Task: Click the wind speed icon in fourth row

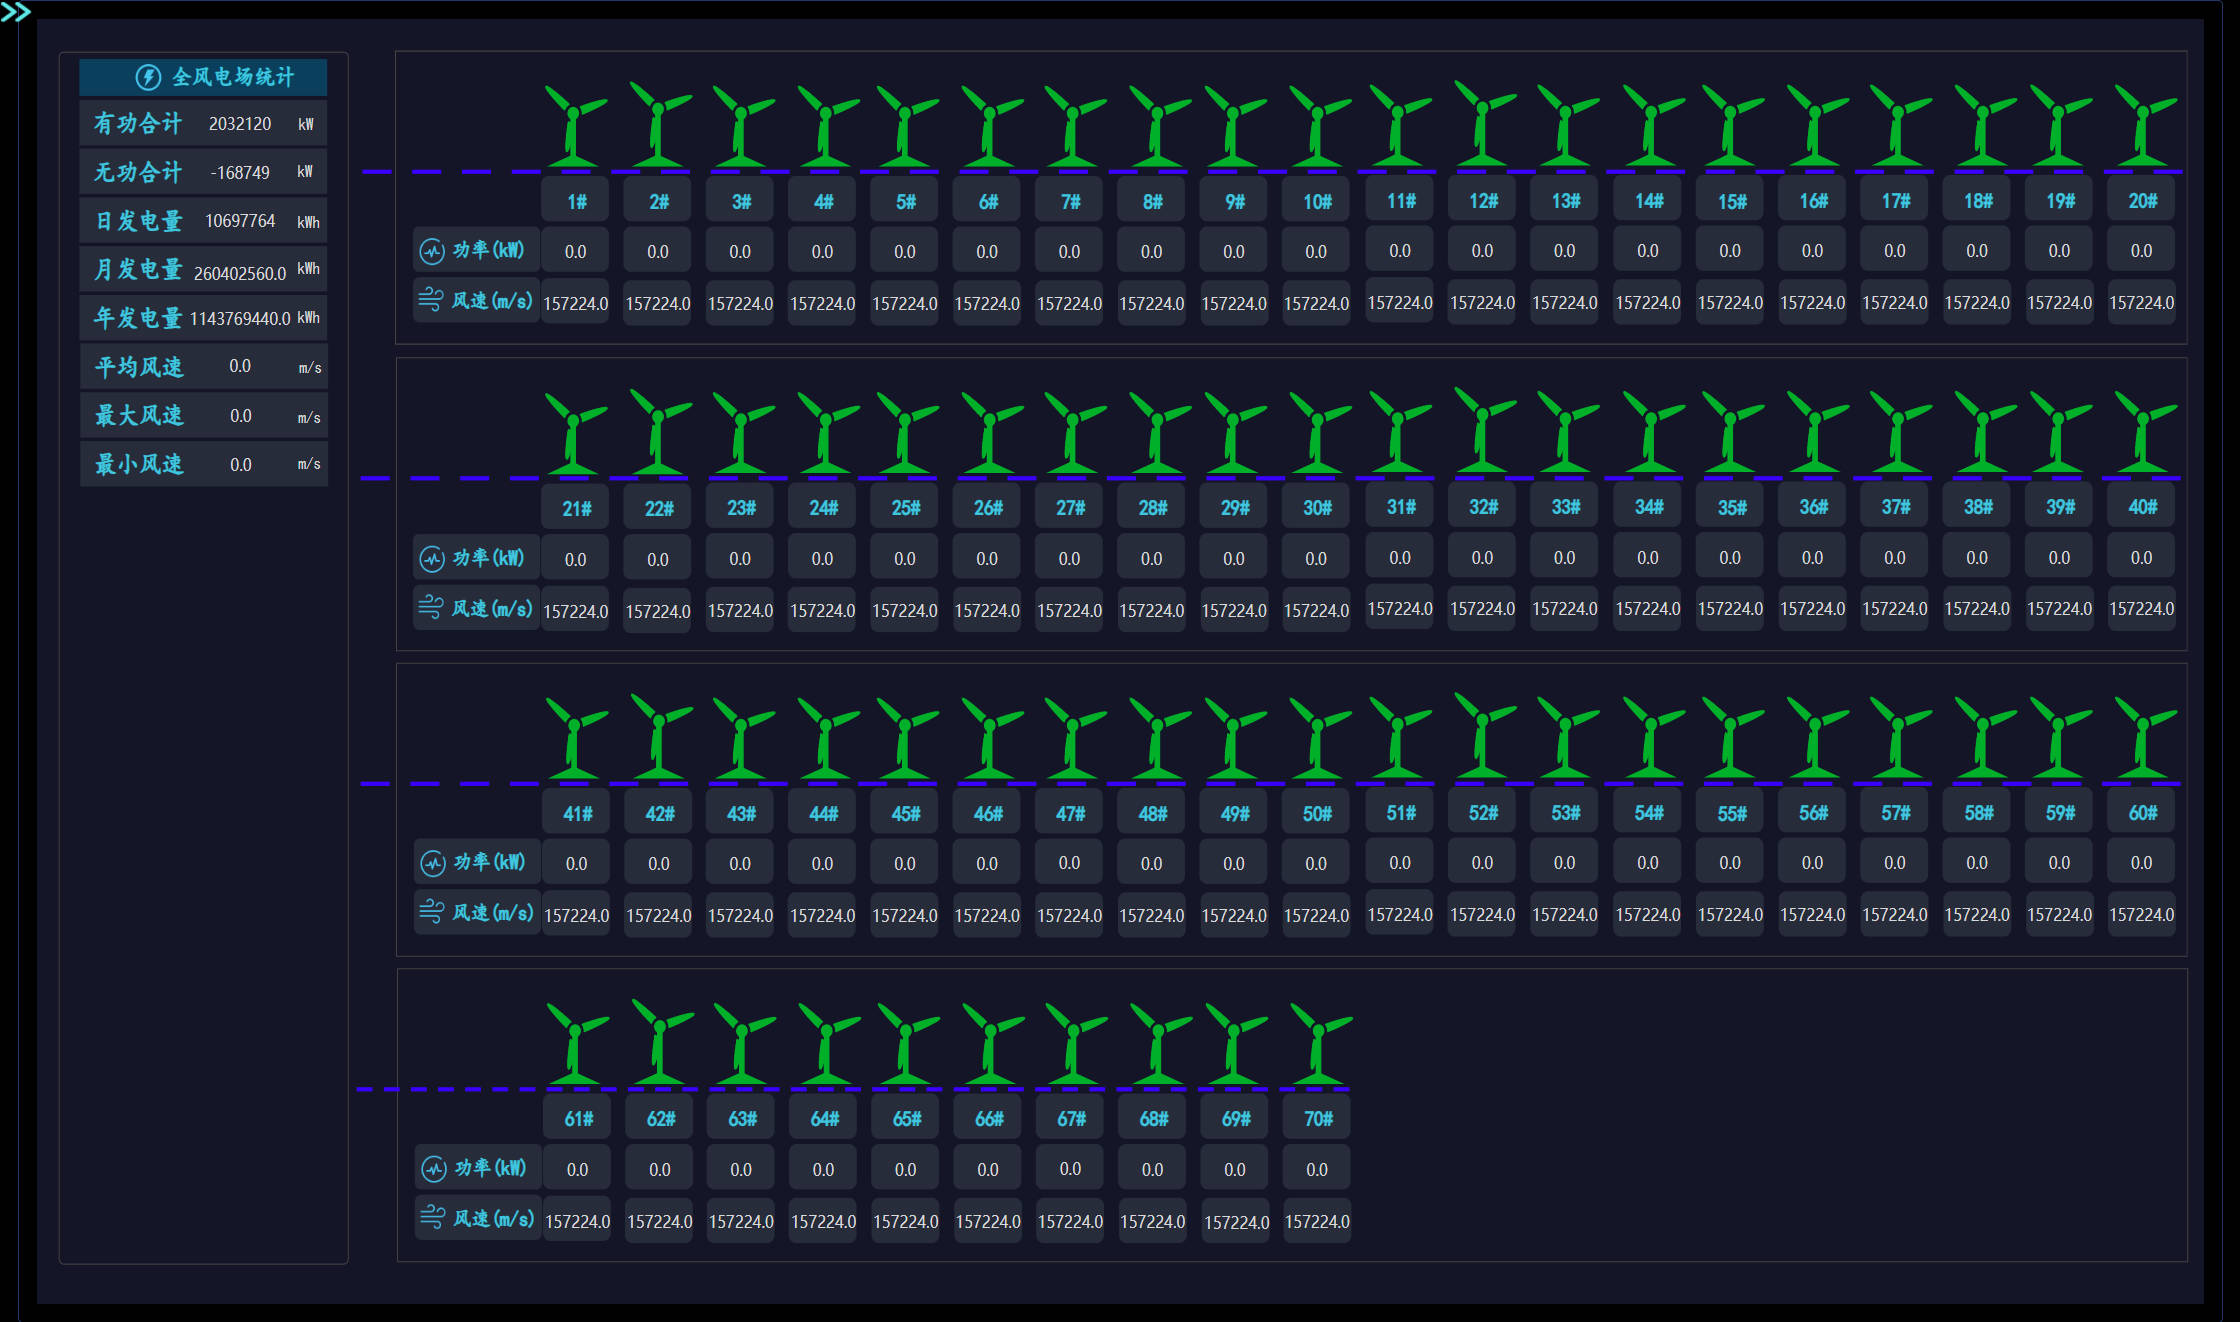Action: pos(432,1217)
